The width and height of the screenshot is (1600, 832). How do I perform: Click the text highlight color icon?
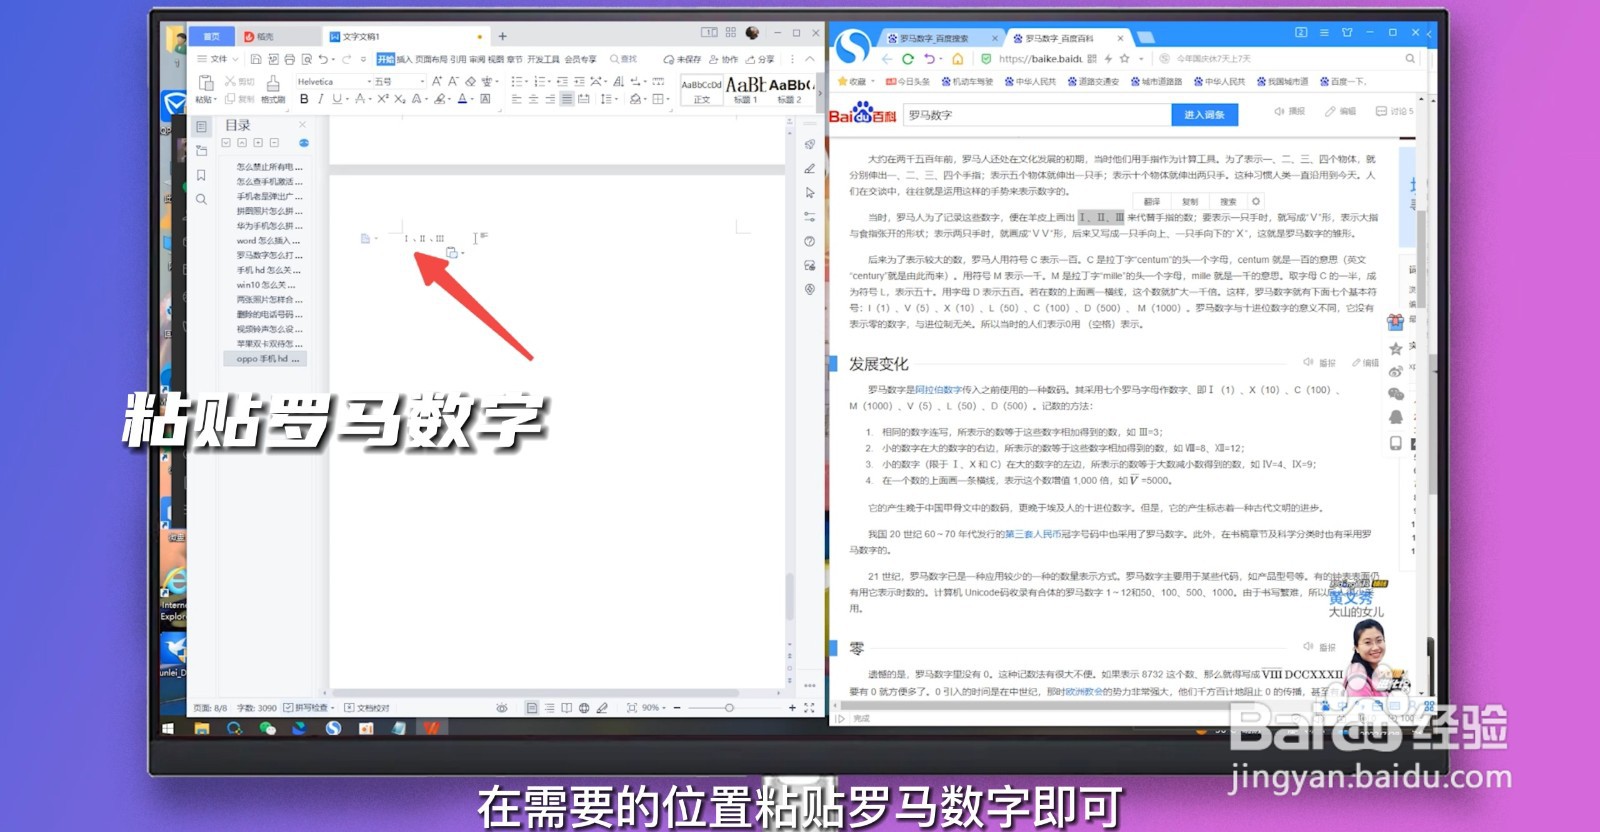(440, 99)
